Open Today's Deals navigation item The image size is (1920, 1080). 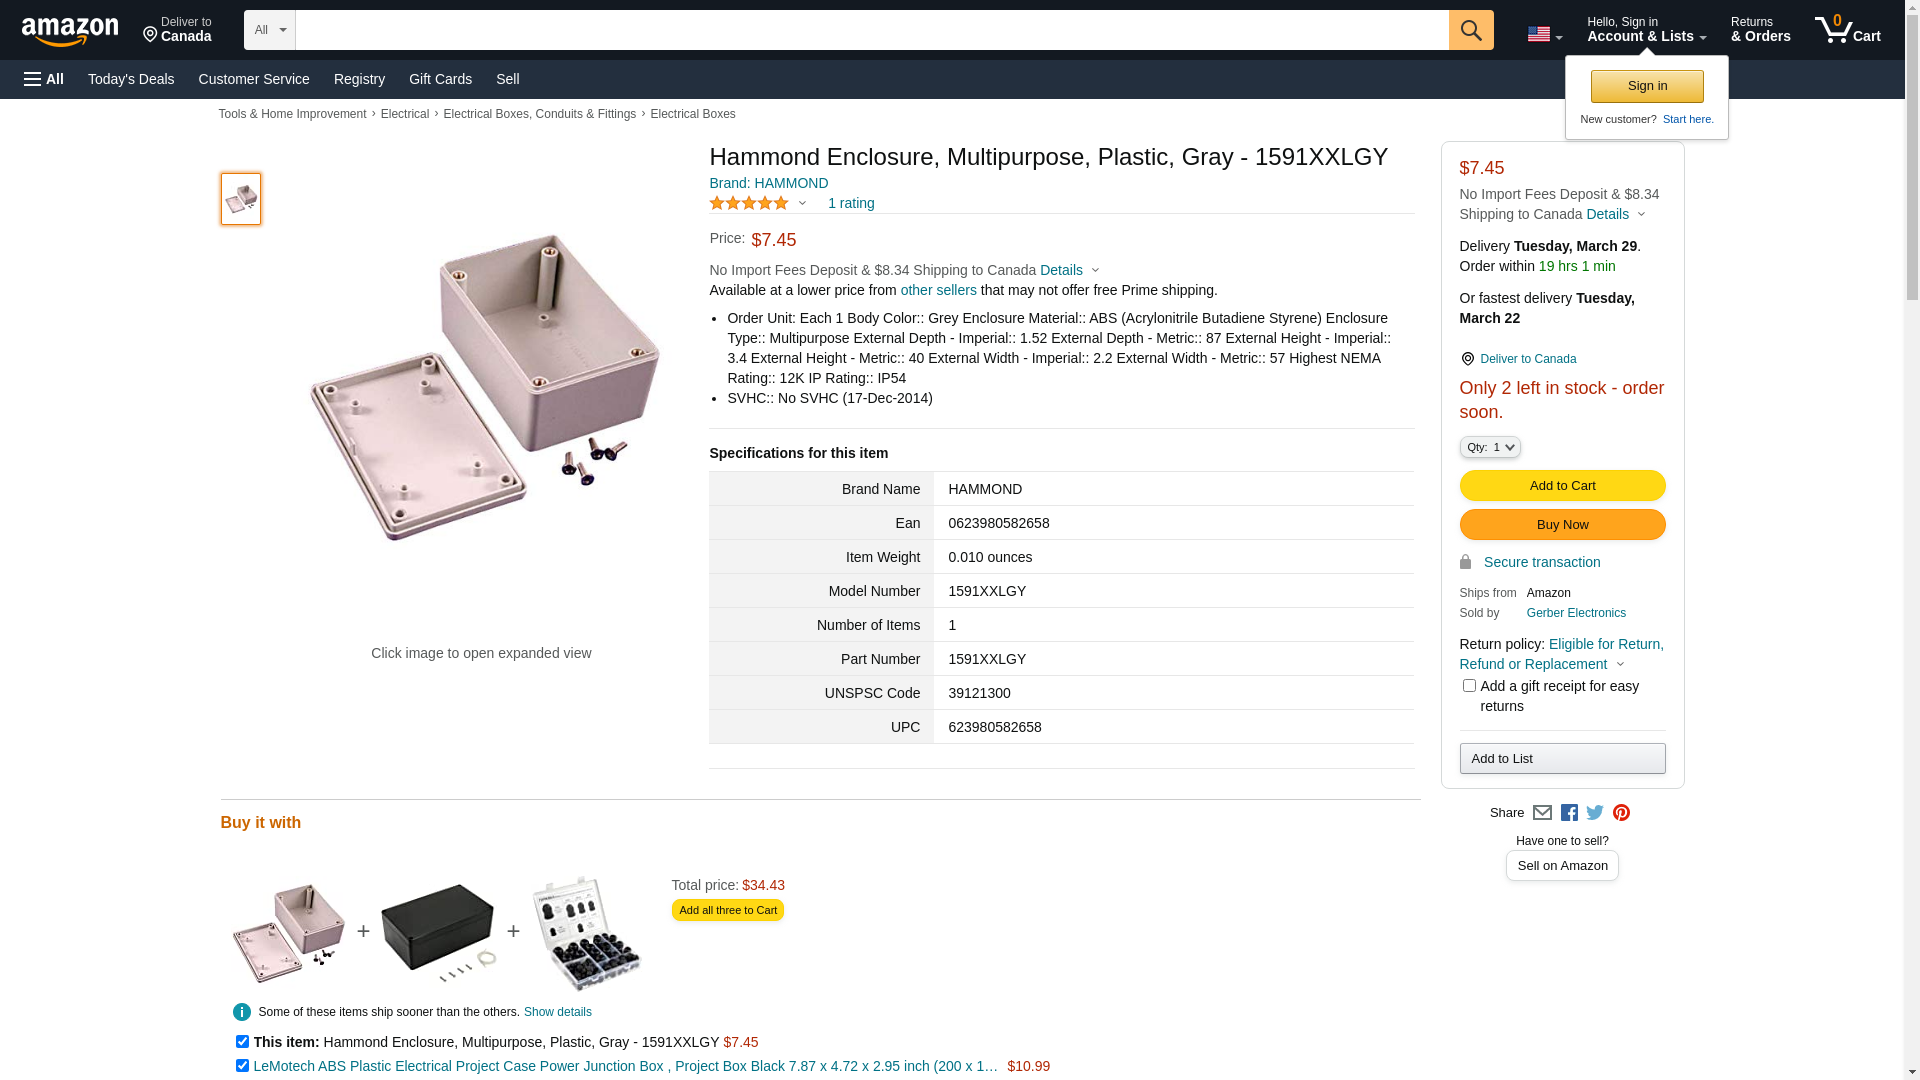(131, 79)
